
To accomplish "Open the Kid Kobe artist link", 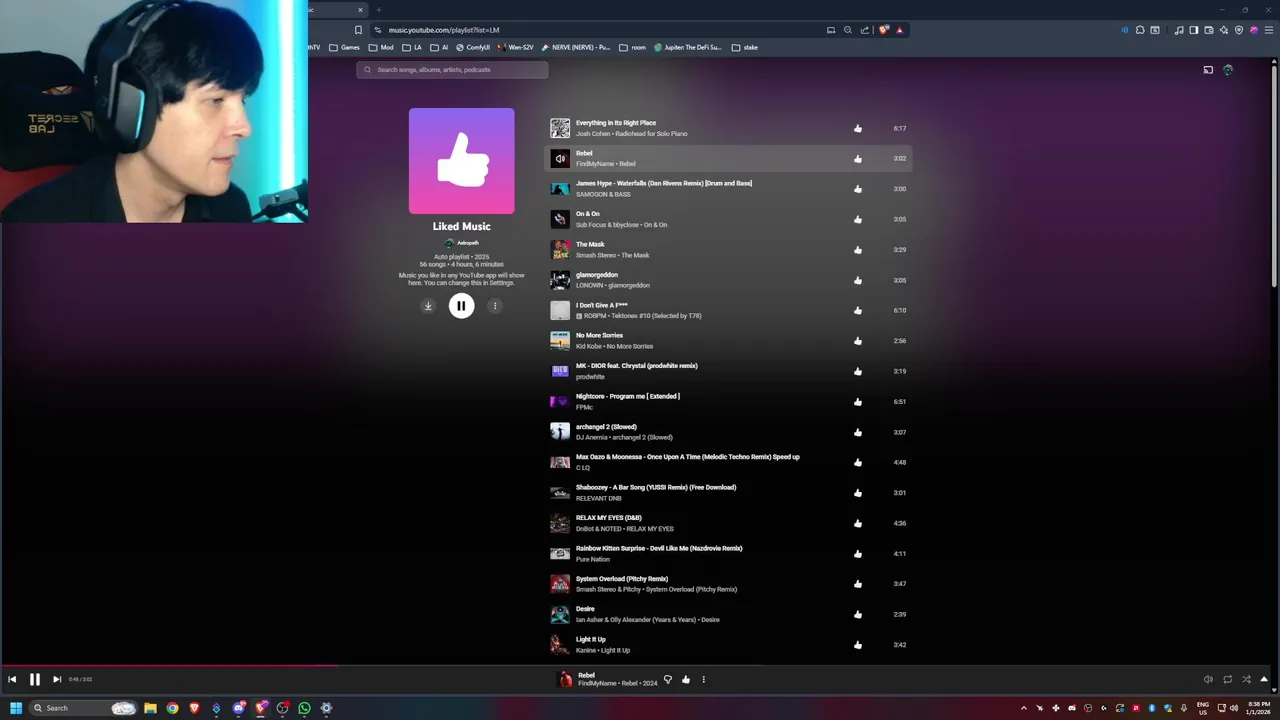I will click(588, 346).
